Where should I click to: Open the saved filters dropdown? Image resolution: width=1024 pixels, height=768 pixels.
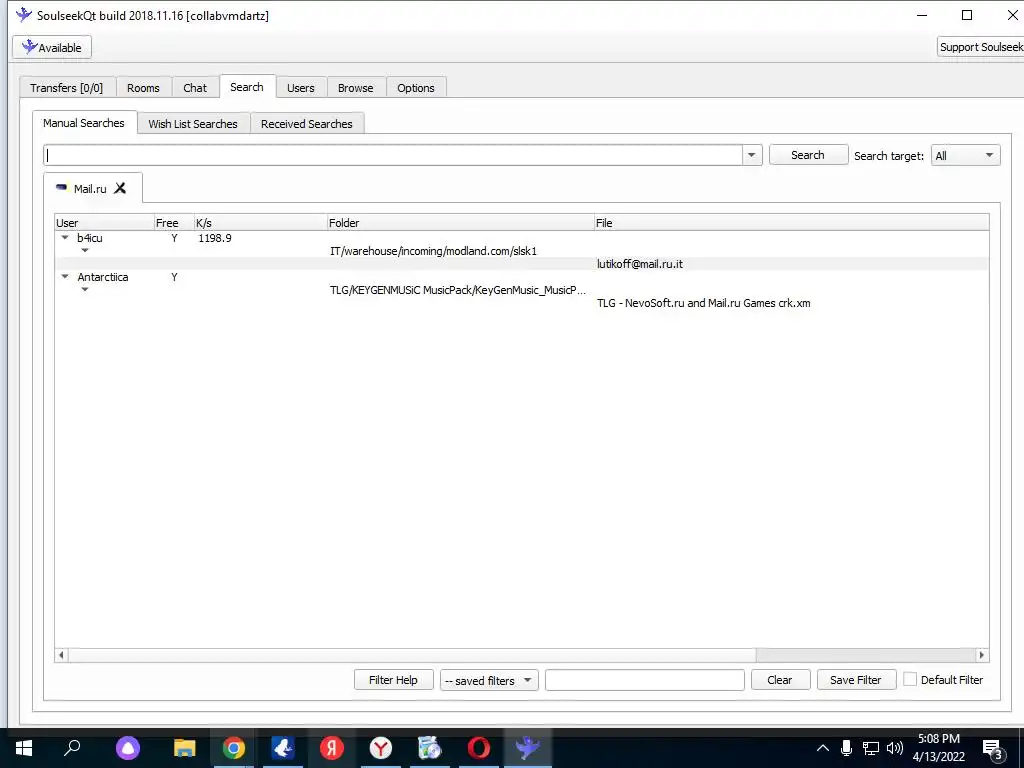pyautogui.click(x=488, y=680)
